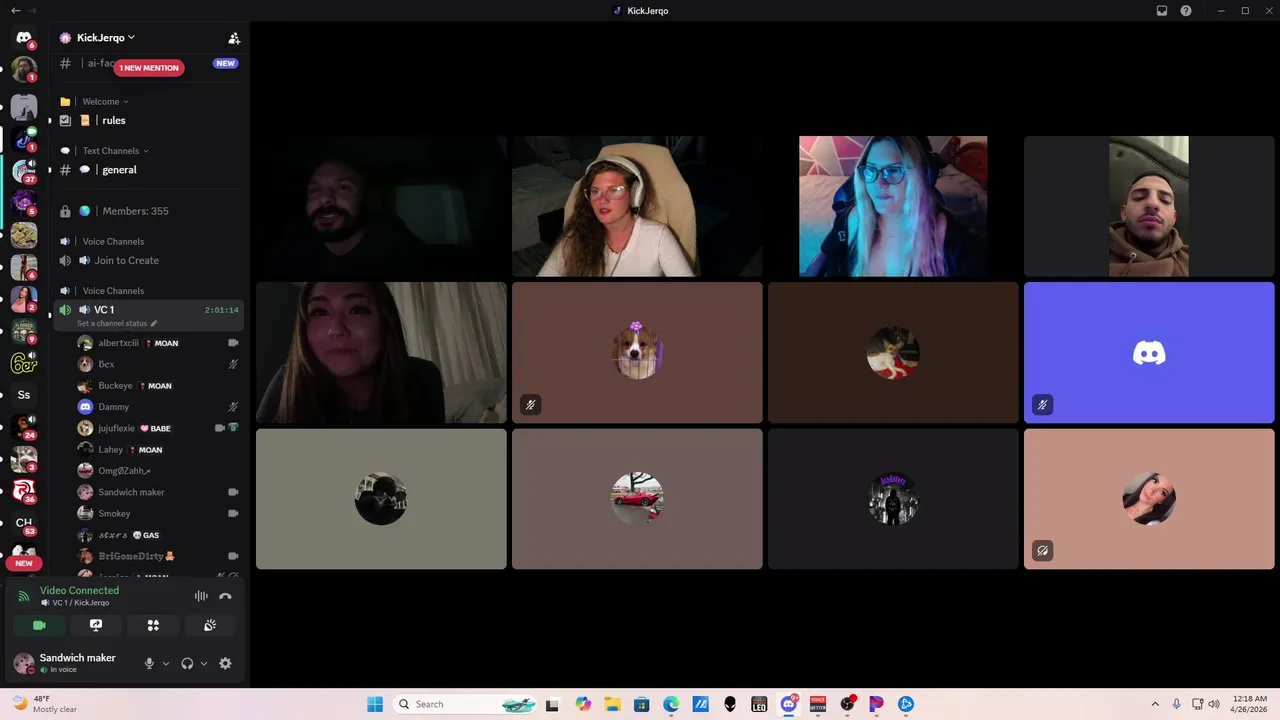The width and height of the screenshot is (1280, 720).
Task: Open the Inbox icon in title bar
Action: [1162, 11]
